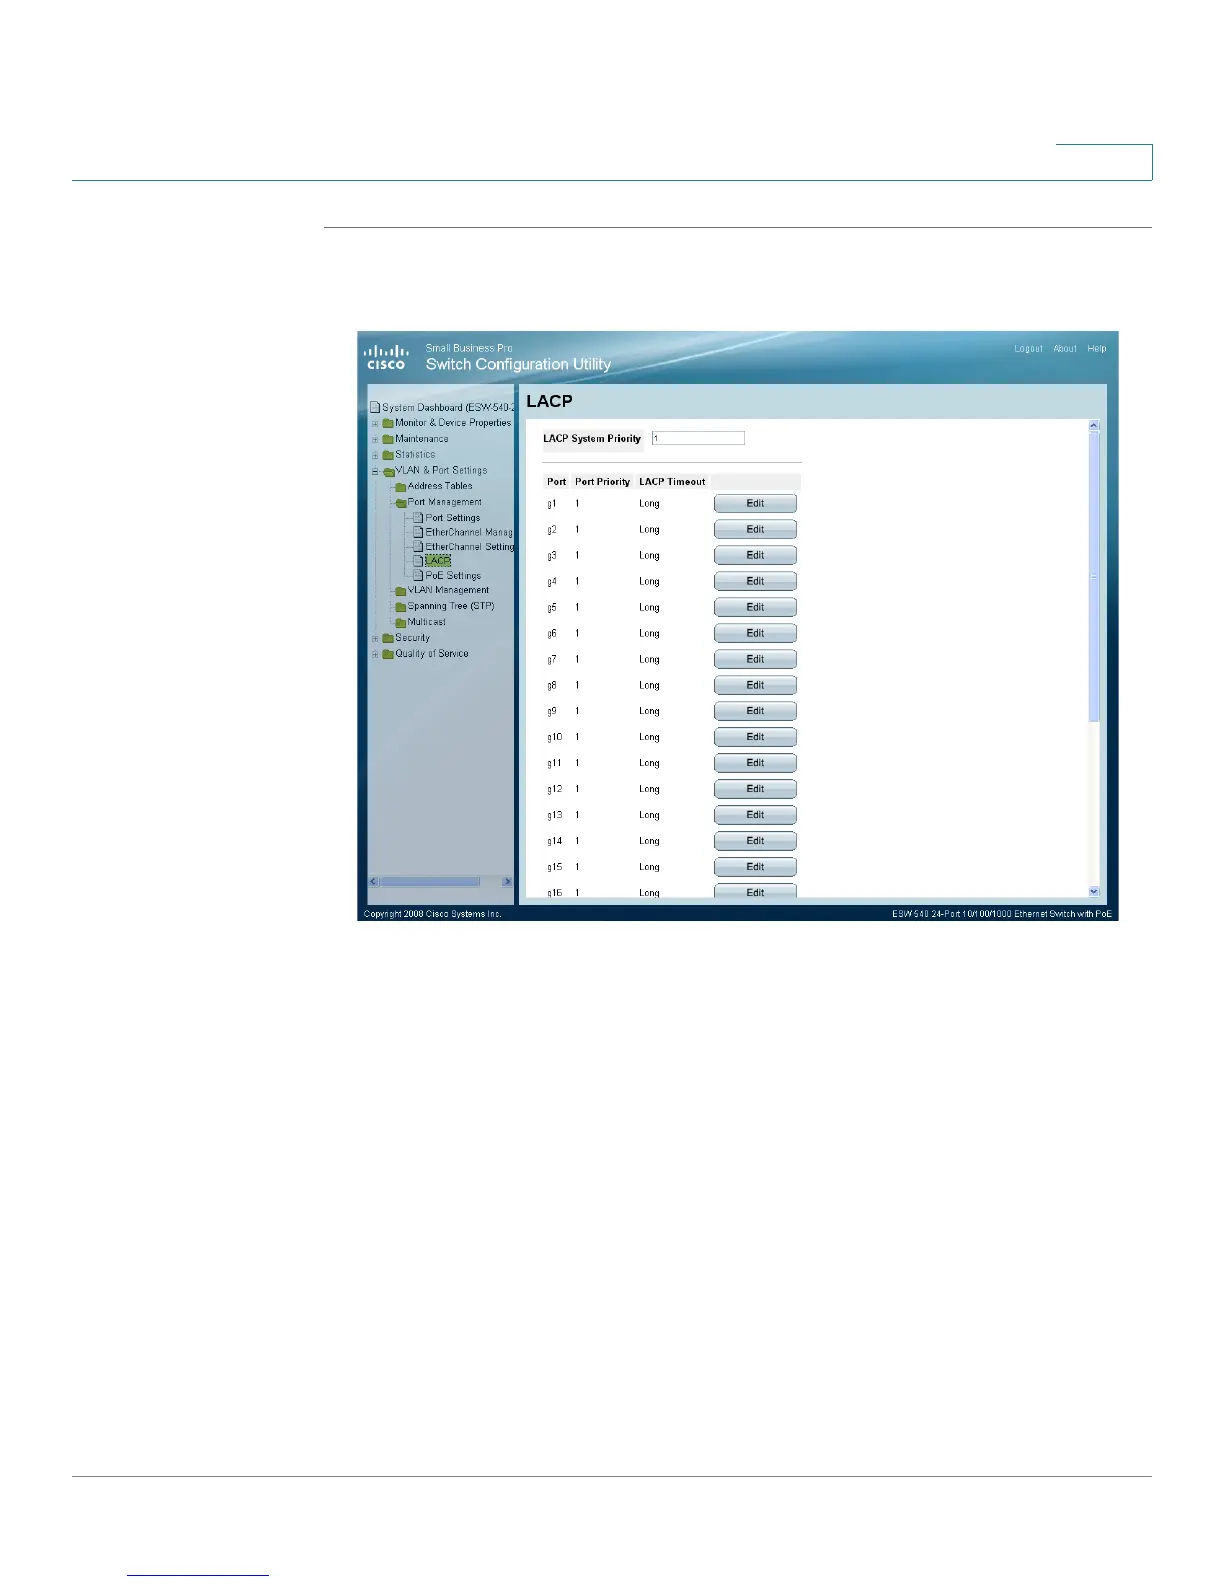Click the Port Management folder icon
Screen dimensions: 1224x1584
coord(401,503)
